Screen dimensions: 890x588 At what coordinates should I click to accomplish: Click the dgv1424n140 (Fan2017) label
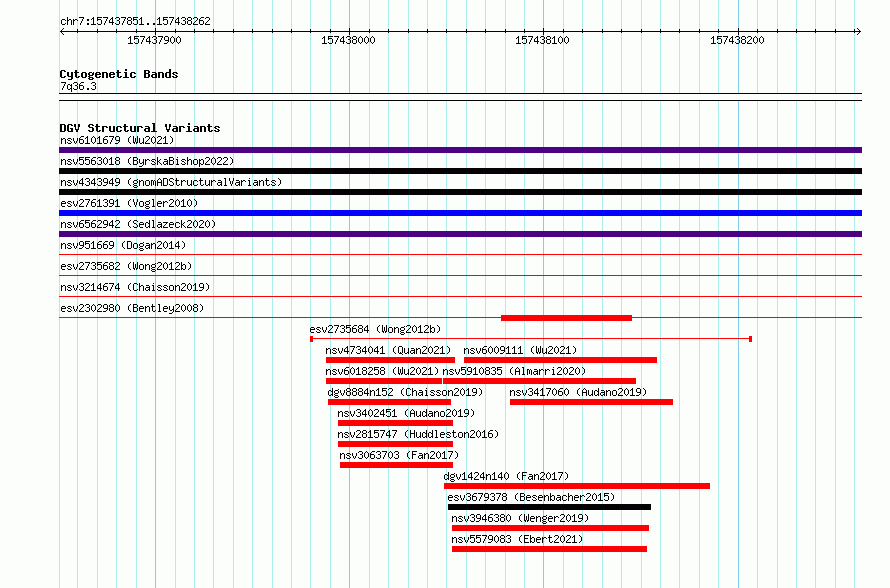(506, 476)
